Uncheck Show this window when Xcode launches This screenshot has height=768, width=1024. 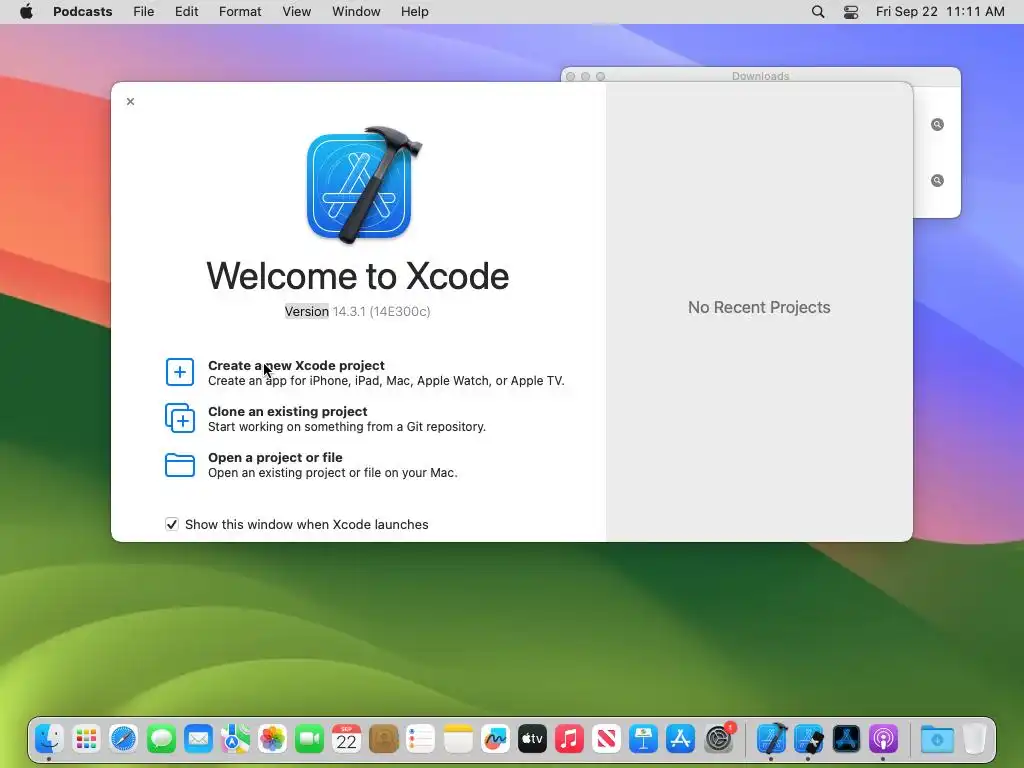172,524
